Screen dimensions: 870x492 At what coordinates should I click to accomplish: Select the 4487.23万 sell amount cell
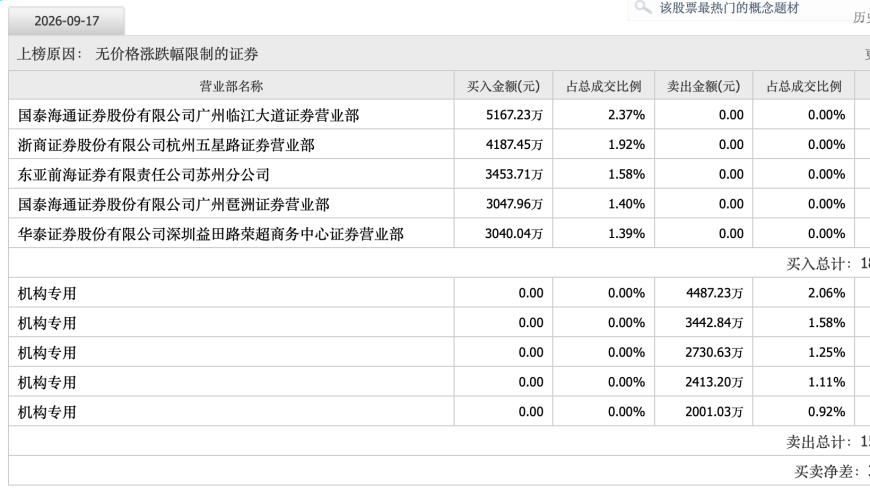pos(704,293)
